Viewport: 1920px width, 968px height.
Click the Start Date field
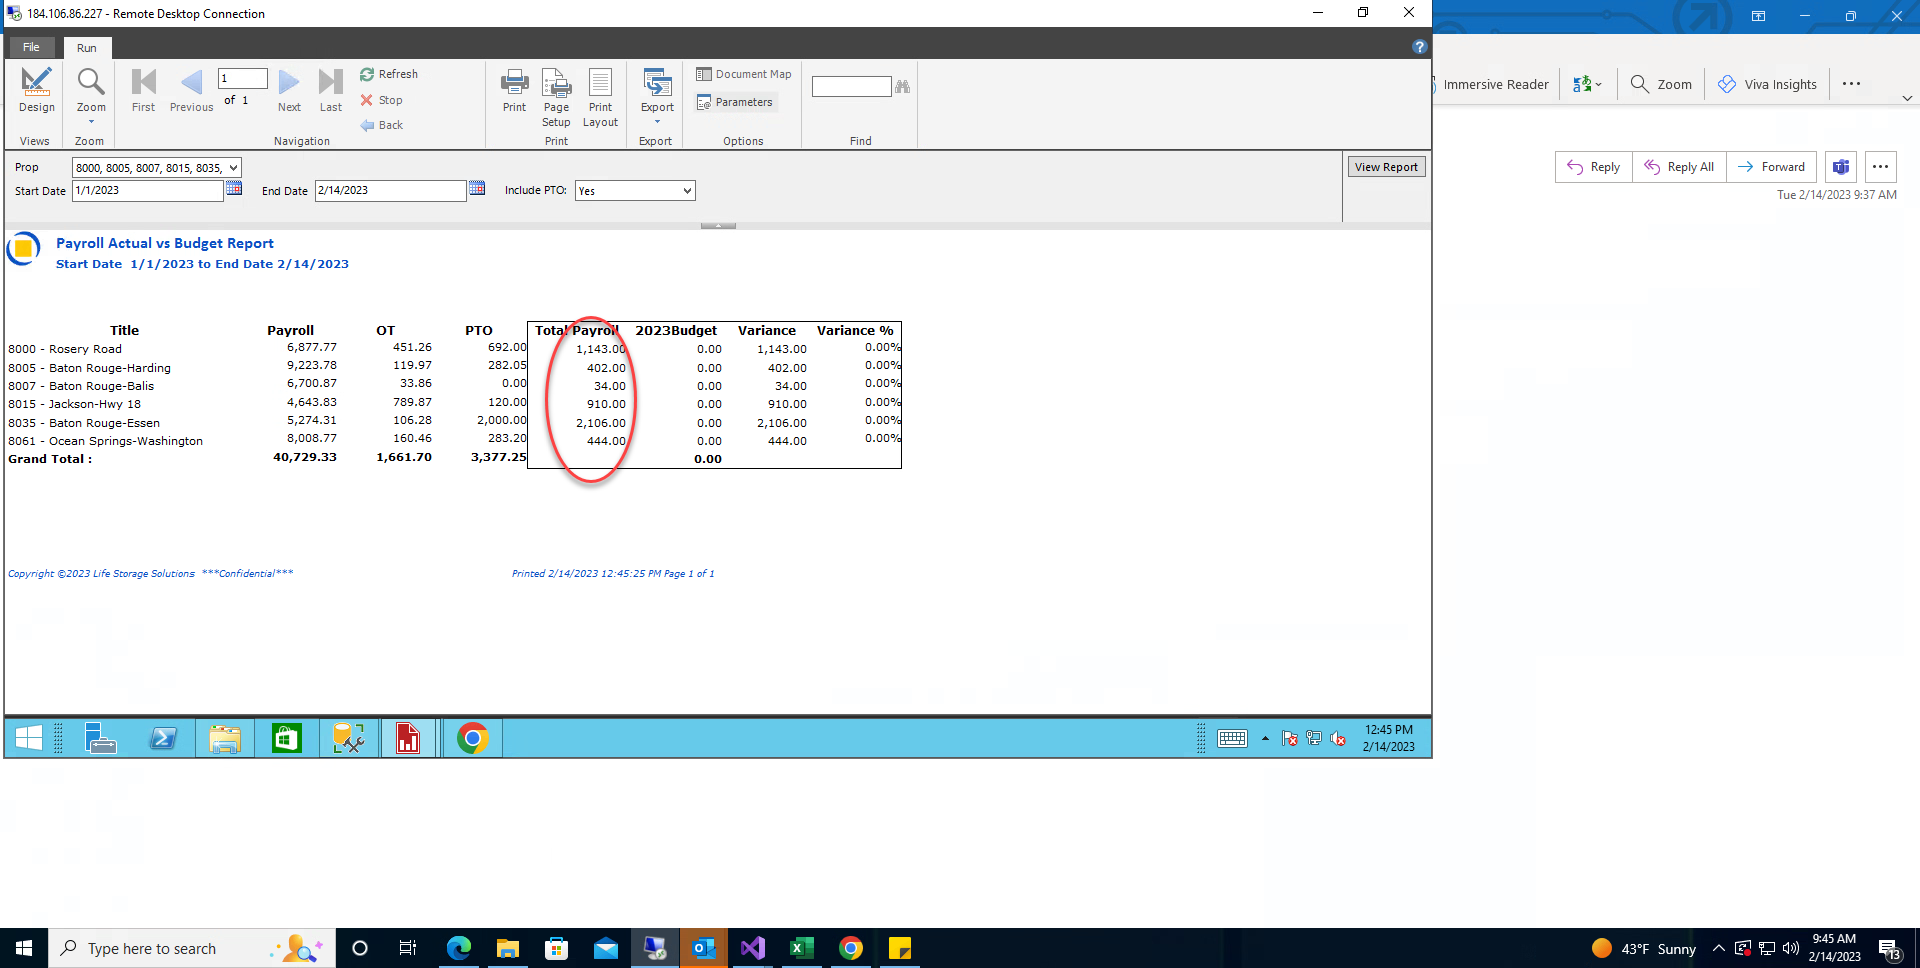[x=147, y=190]
